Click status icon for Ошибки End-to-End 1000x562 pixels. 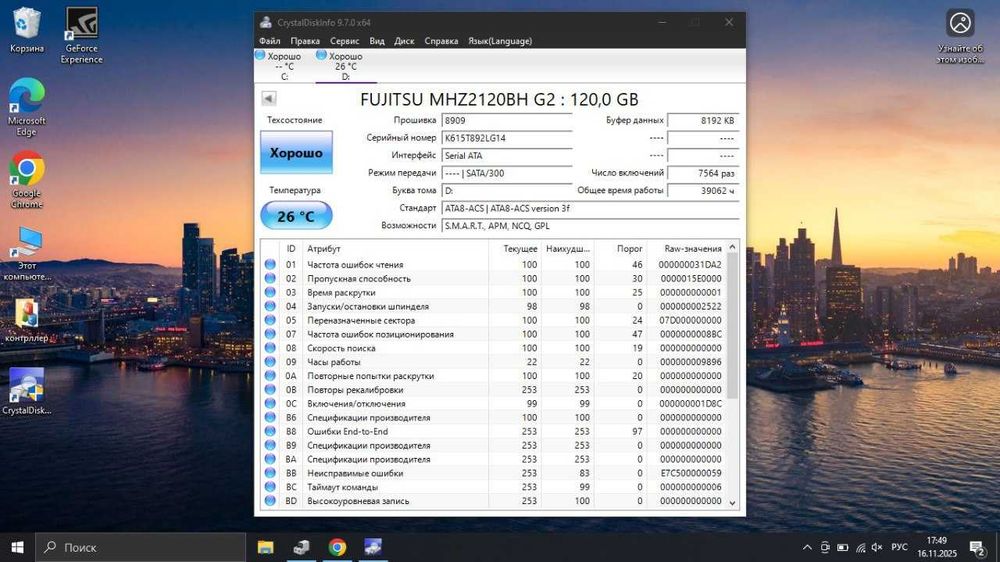point(270,431)
